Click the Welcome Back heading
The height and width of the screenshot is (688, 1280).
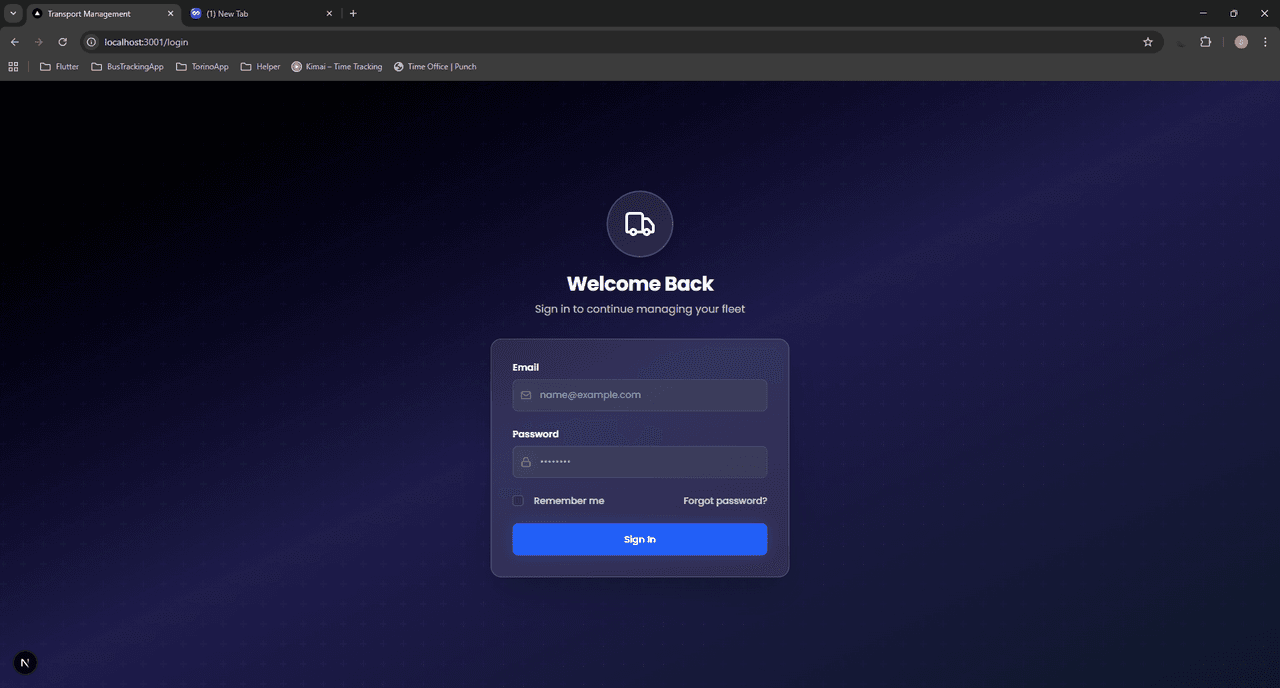click(640, 284)
